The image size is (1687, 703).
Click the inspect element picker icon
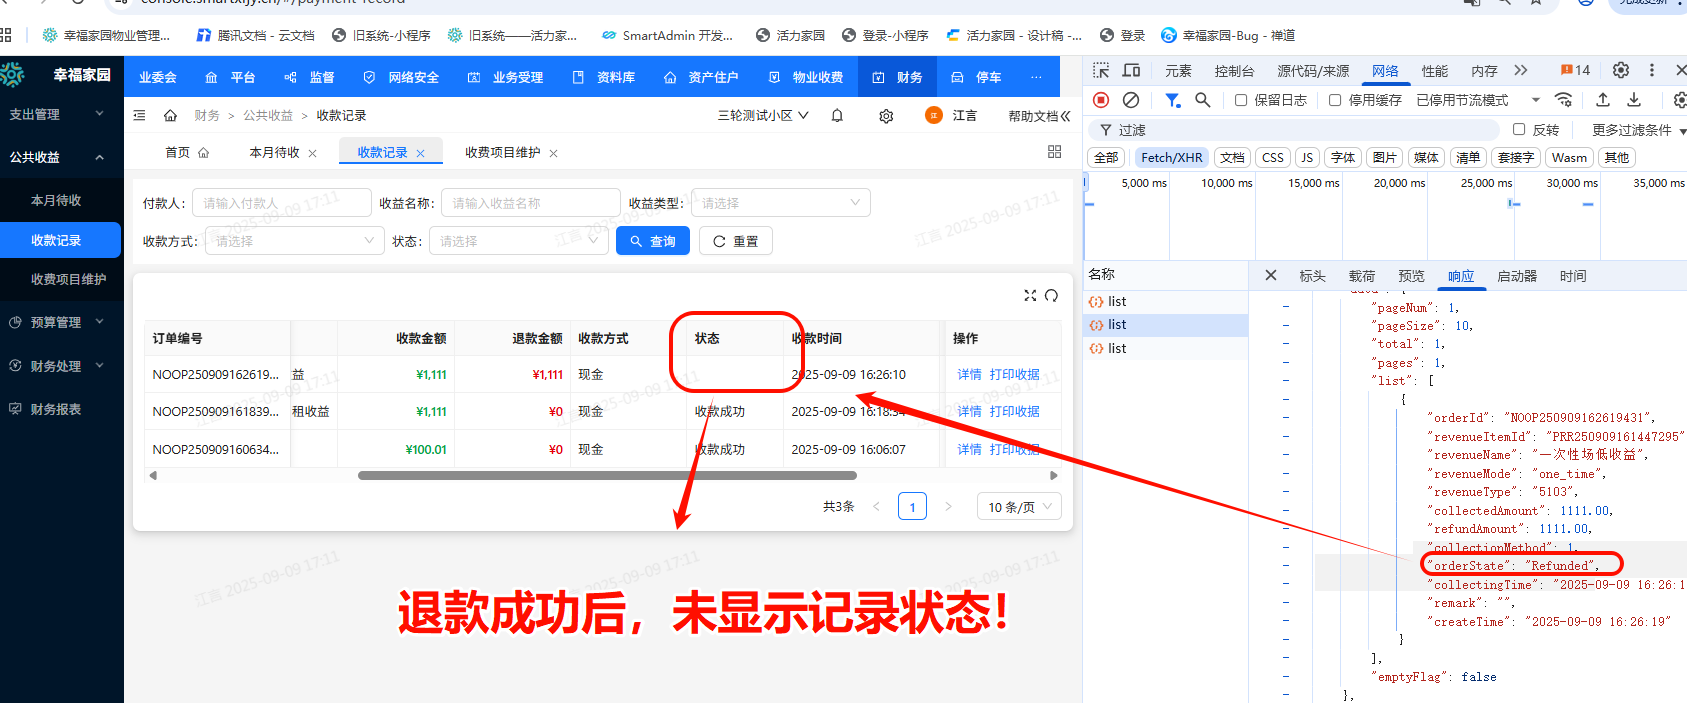[1101, 71]
